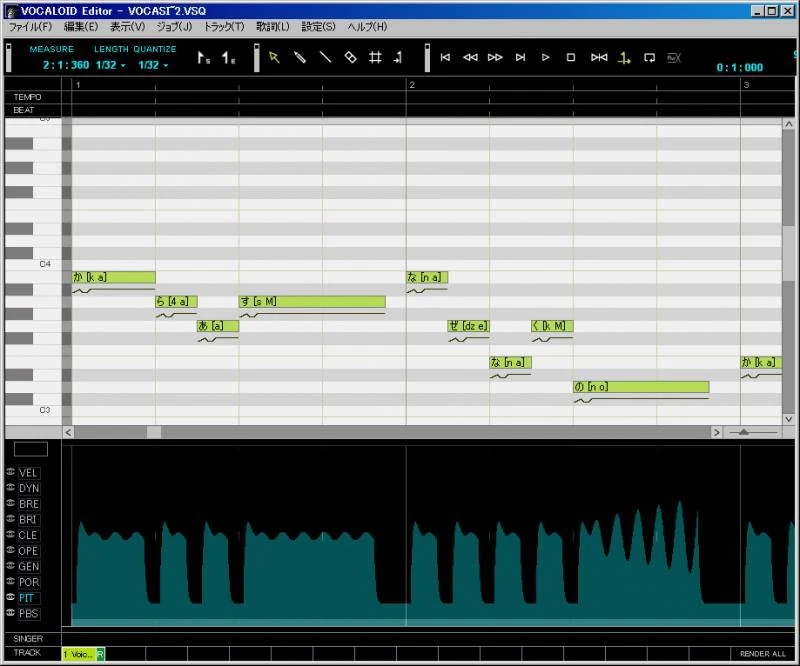Click the start marker flag icon
The height and width of the screenshot is (666, 800).
204,58
